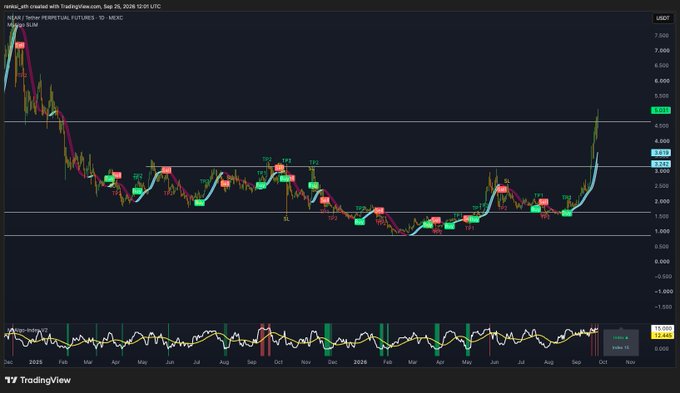This screenshot has width=680, height=393.
Task: Click the 7.500 price axis value
Action: pos(662,36)
